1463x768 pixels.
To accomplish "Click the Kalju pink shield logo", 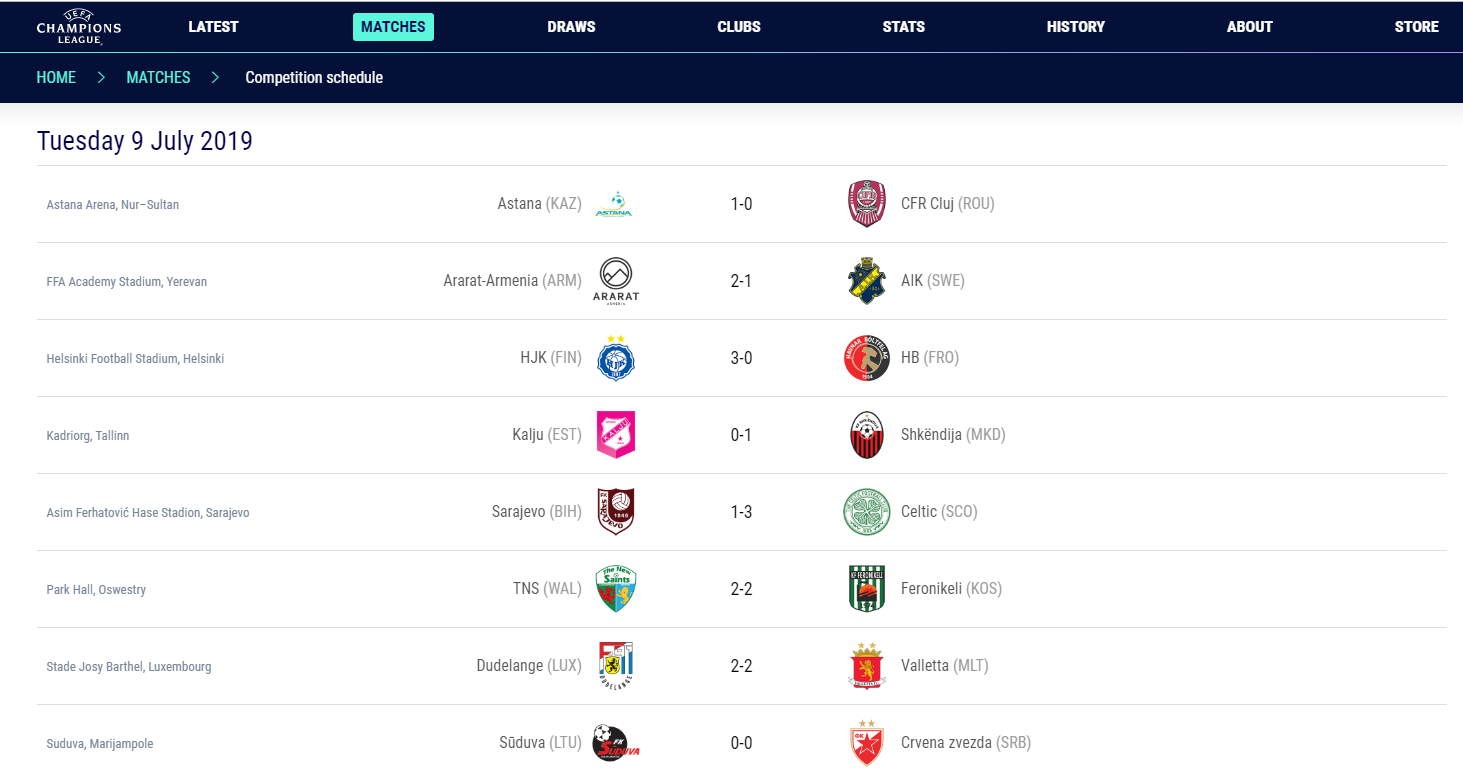I will pyautogui.click(x=615, y=435).
